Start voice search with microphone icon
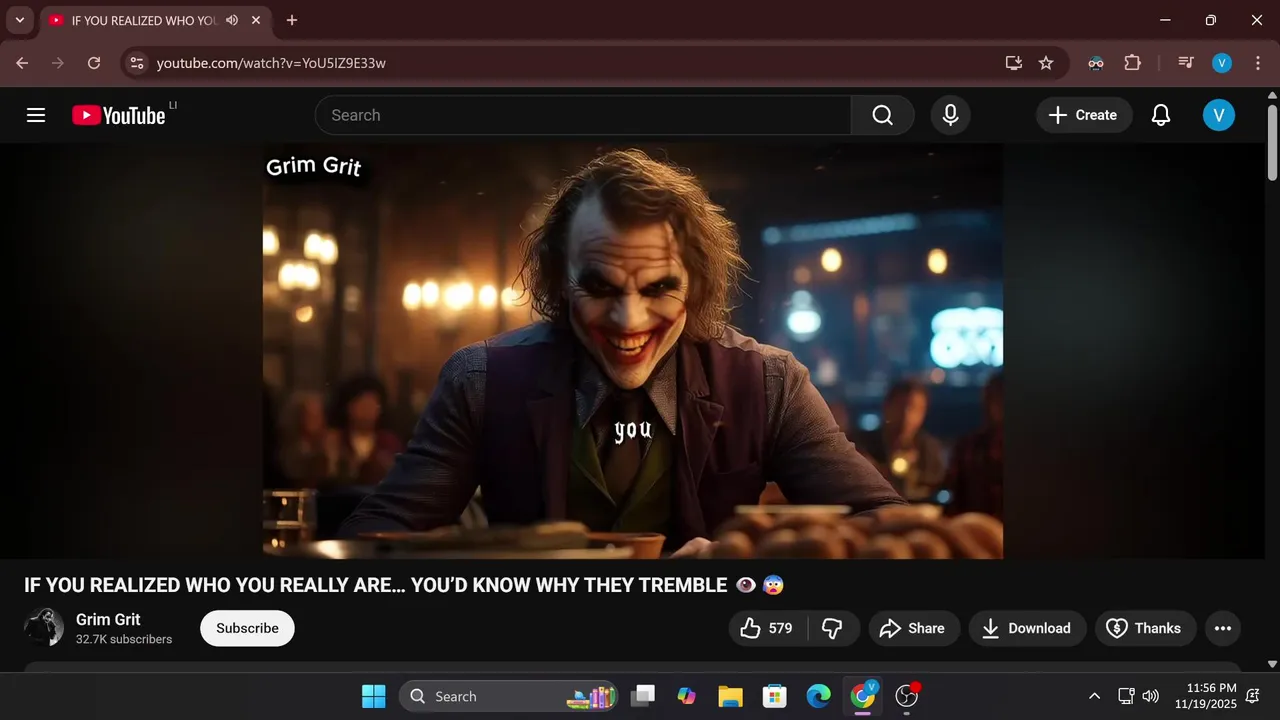 pyautogui.click(x=950, y=115)
